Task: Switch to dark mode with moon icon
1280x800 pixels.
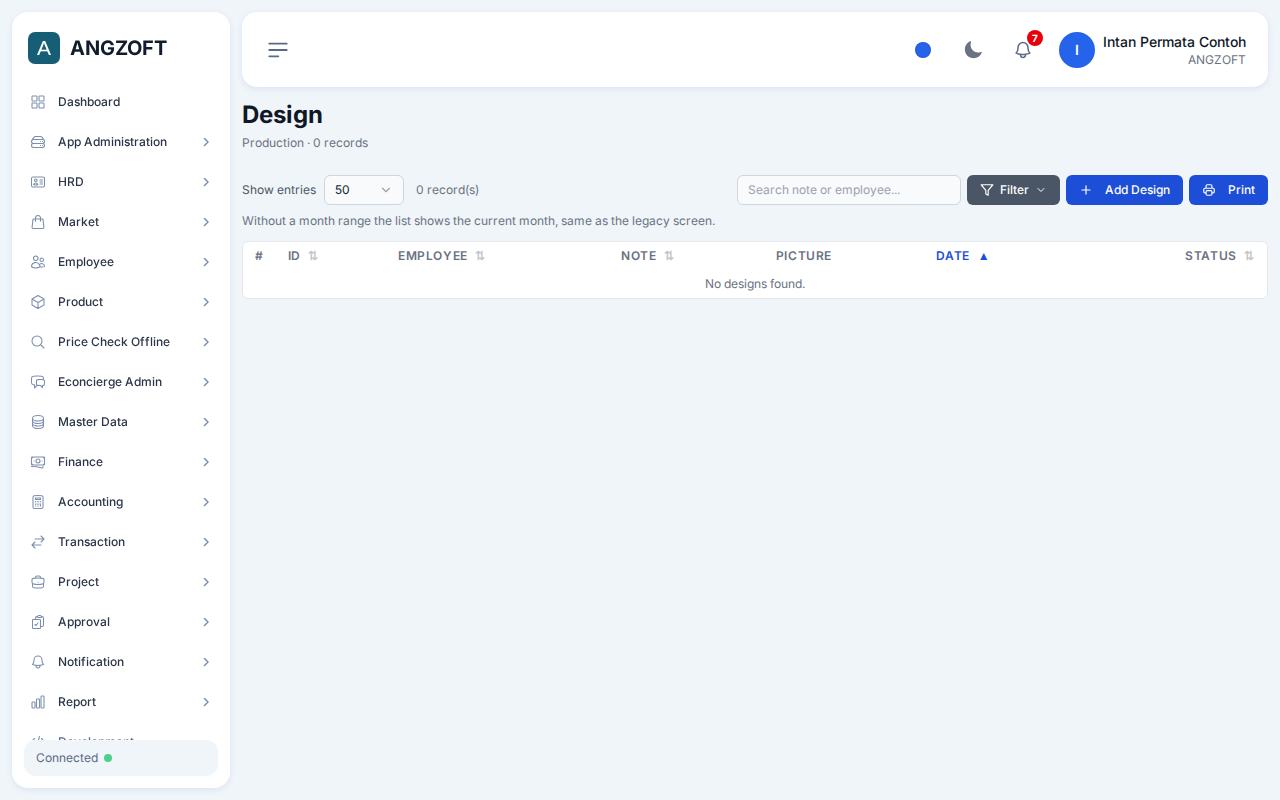Action: coord(973,50)
